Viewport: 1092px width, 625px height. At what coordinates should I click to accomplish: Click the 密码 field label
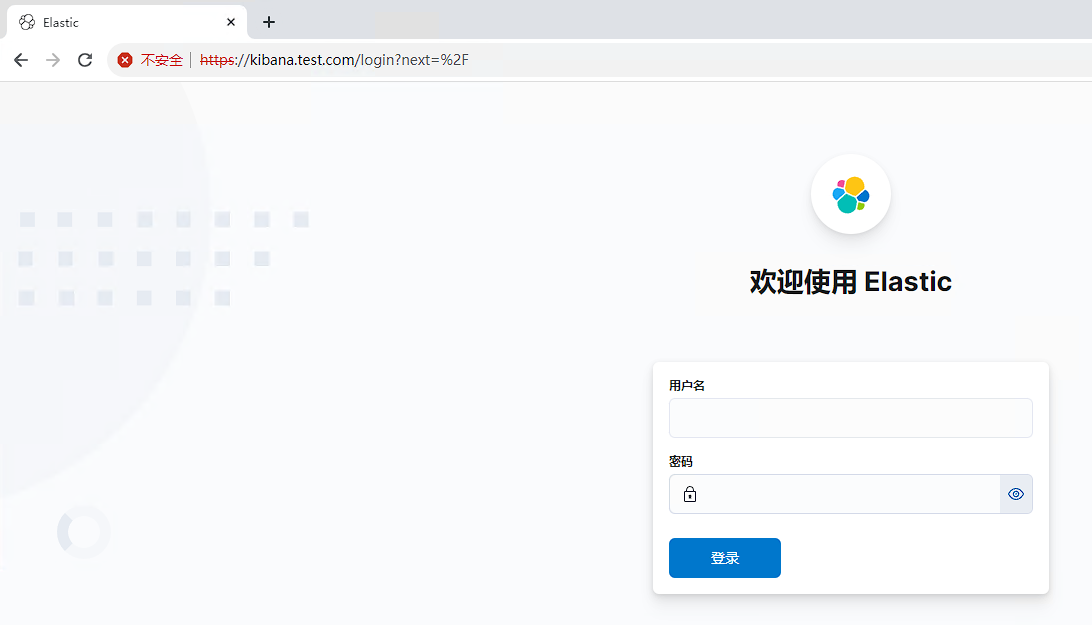tap(680, 461)
